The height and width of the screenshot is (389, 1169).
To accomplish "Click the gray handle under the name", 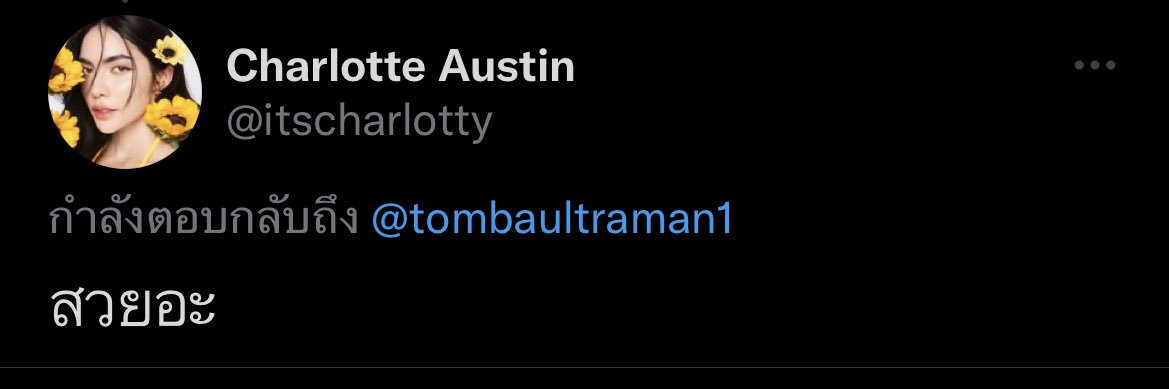I will [x=359, y=121].
